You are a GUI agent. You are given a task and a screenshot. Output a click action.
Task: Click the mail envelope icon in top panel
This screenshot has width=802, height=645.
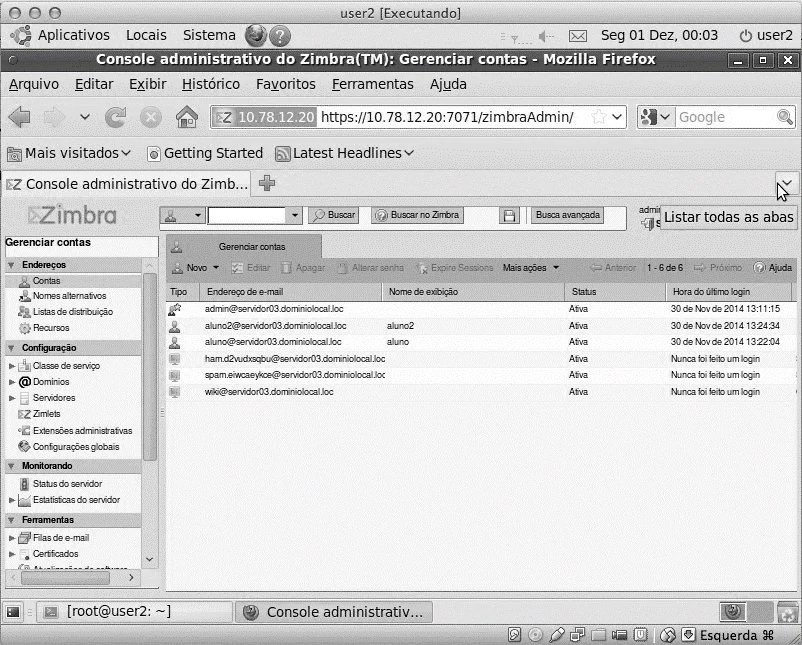point(577,36)
